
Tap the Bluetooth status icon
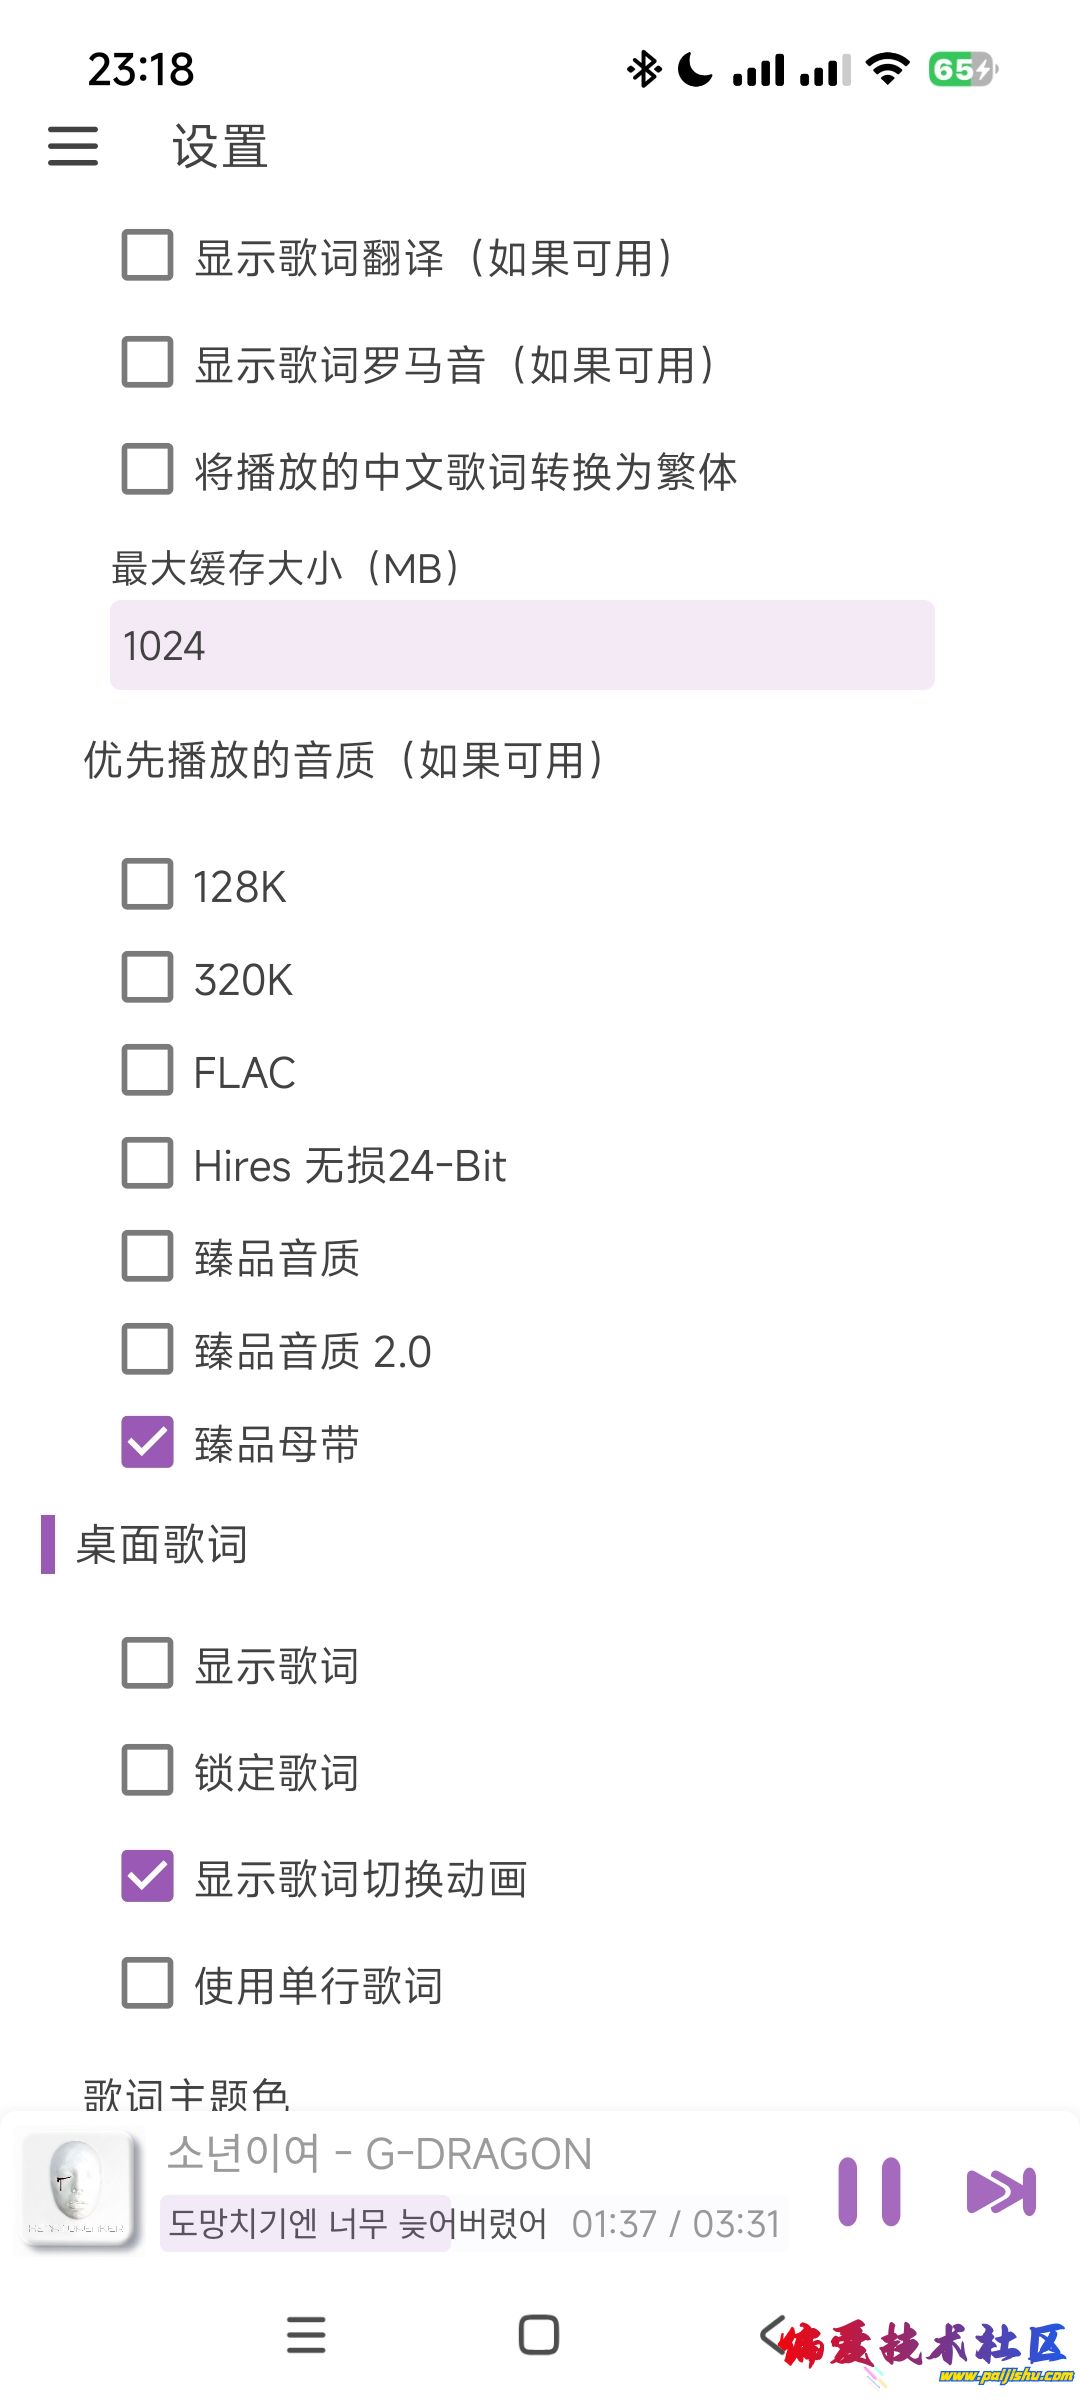(643, 69)
